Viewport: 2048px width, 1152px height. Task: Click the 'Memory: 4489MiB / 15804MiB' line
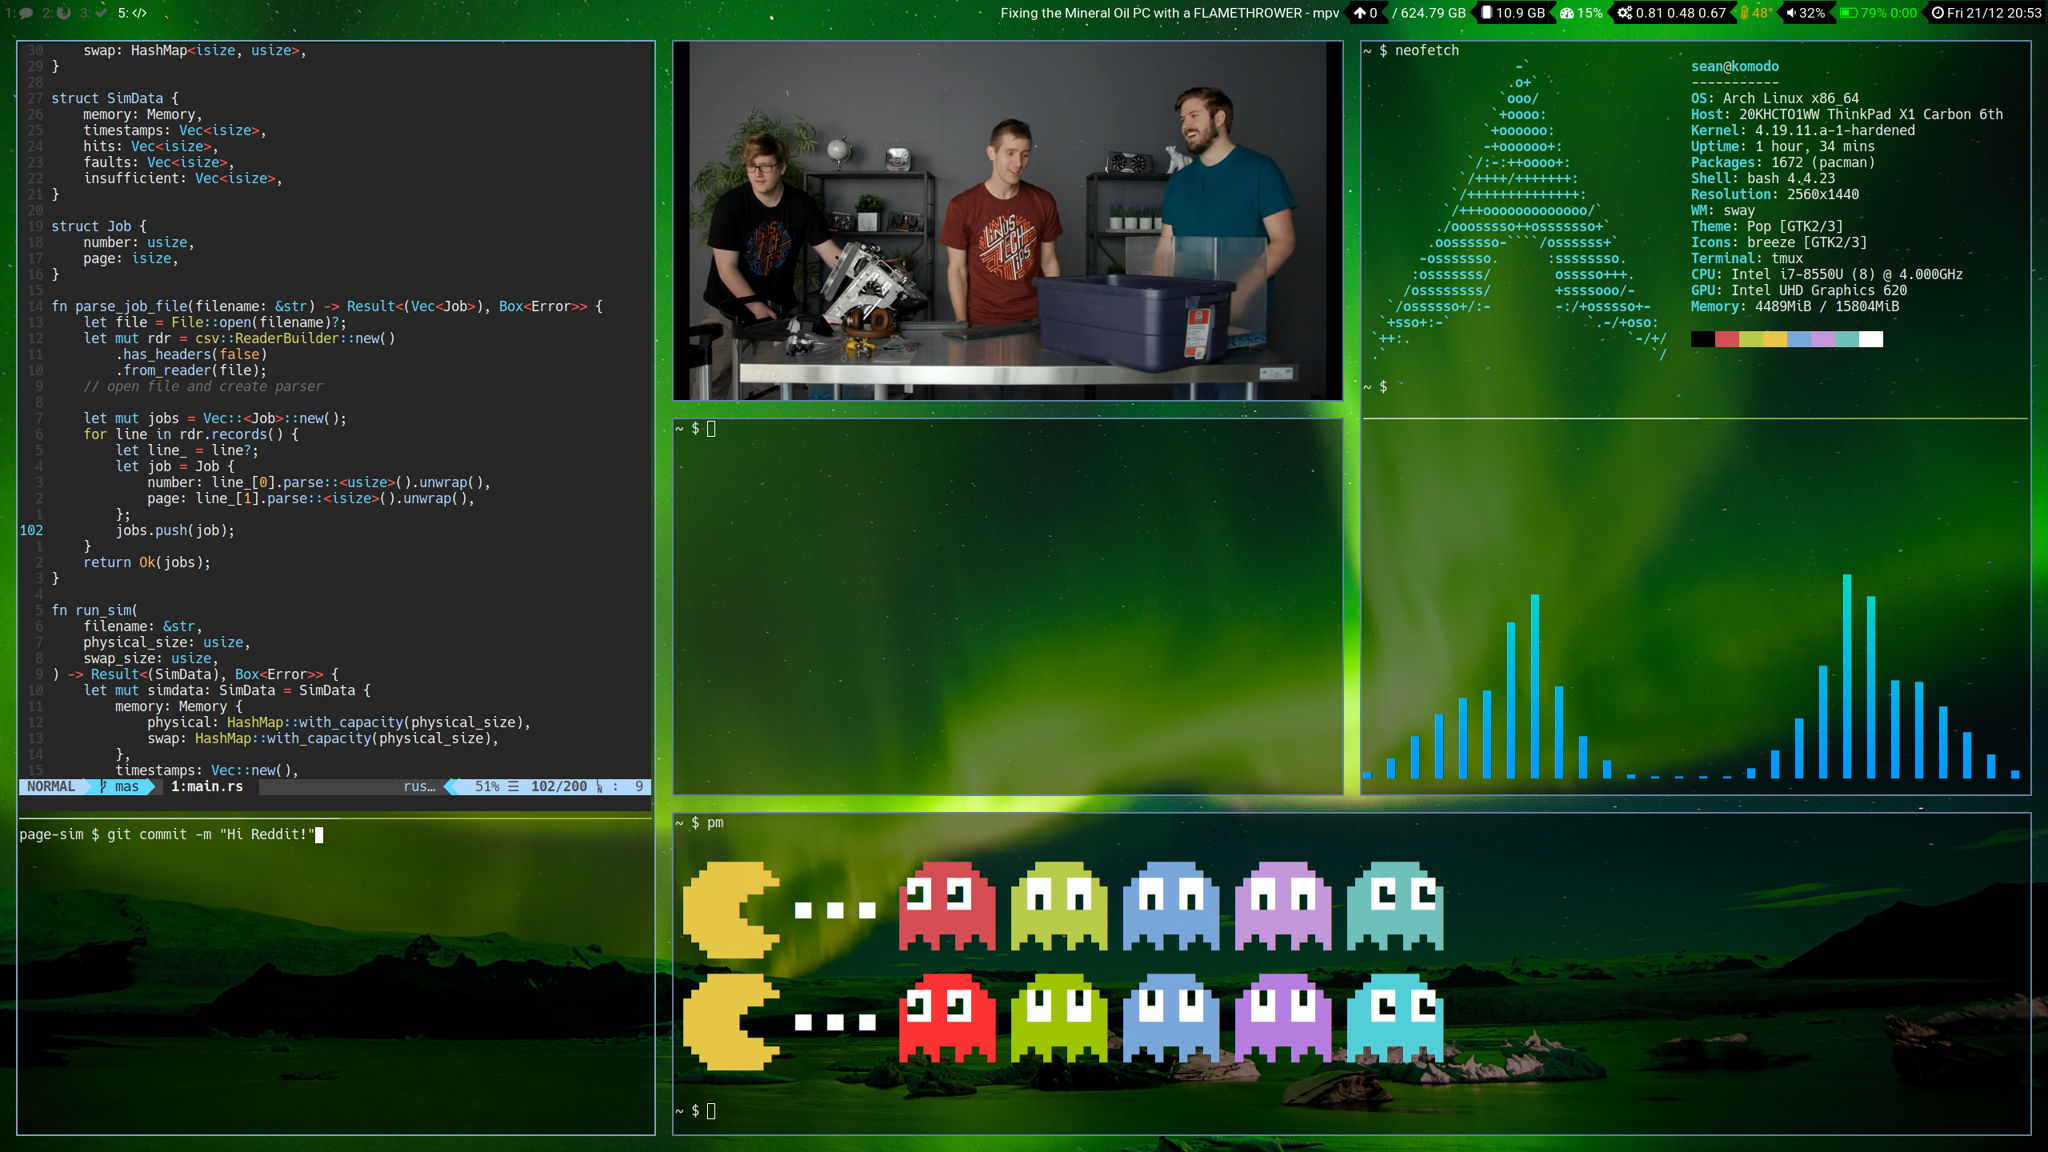click(x=1795, y=306)
